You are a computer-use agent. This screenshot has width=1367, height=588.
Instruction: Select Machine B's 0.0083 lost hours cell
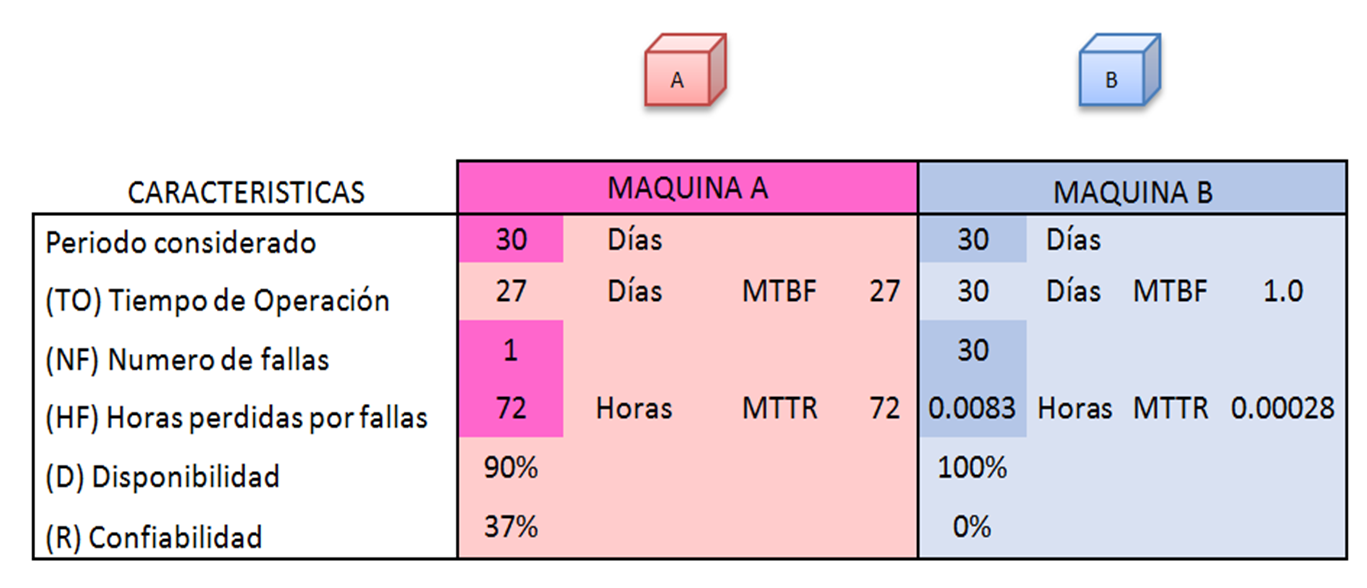[x=972, y=408]
